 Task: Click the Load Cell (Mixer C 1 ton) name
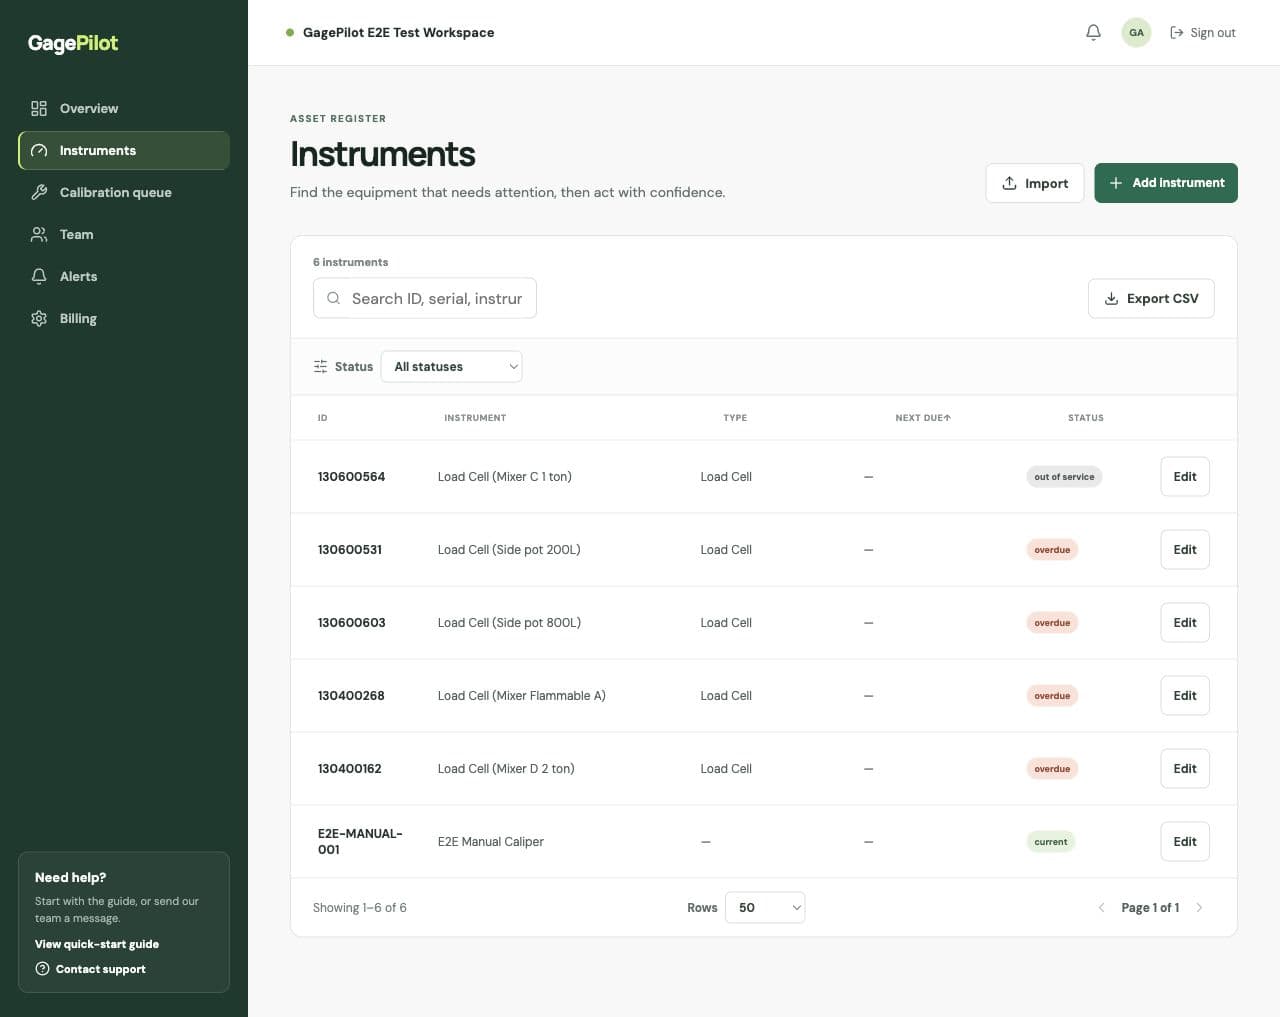(505, 476)
